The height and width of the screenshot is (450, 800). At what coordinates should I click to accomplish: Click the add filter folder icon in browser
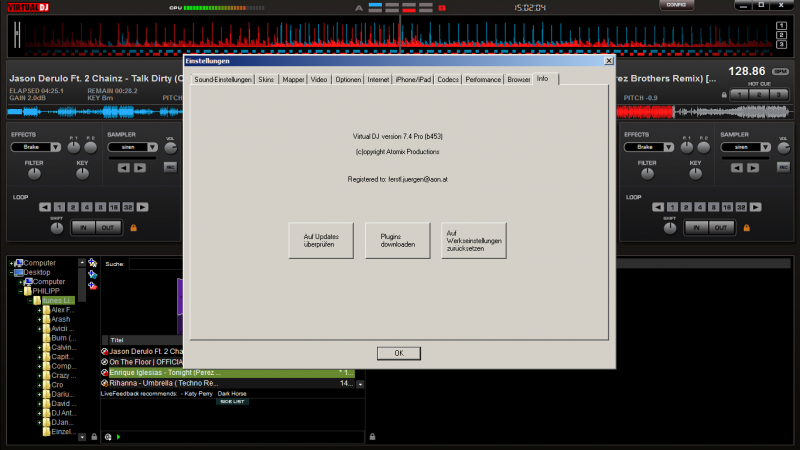92,274
